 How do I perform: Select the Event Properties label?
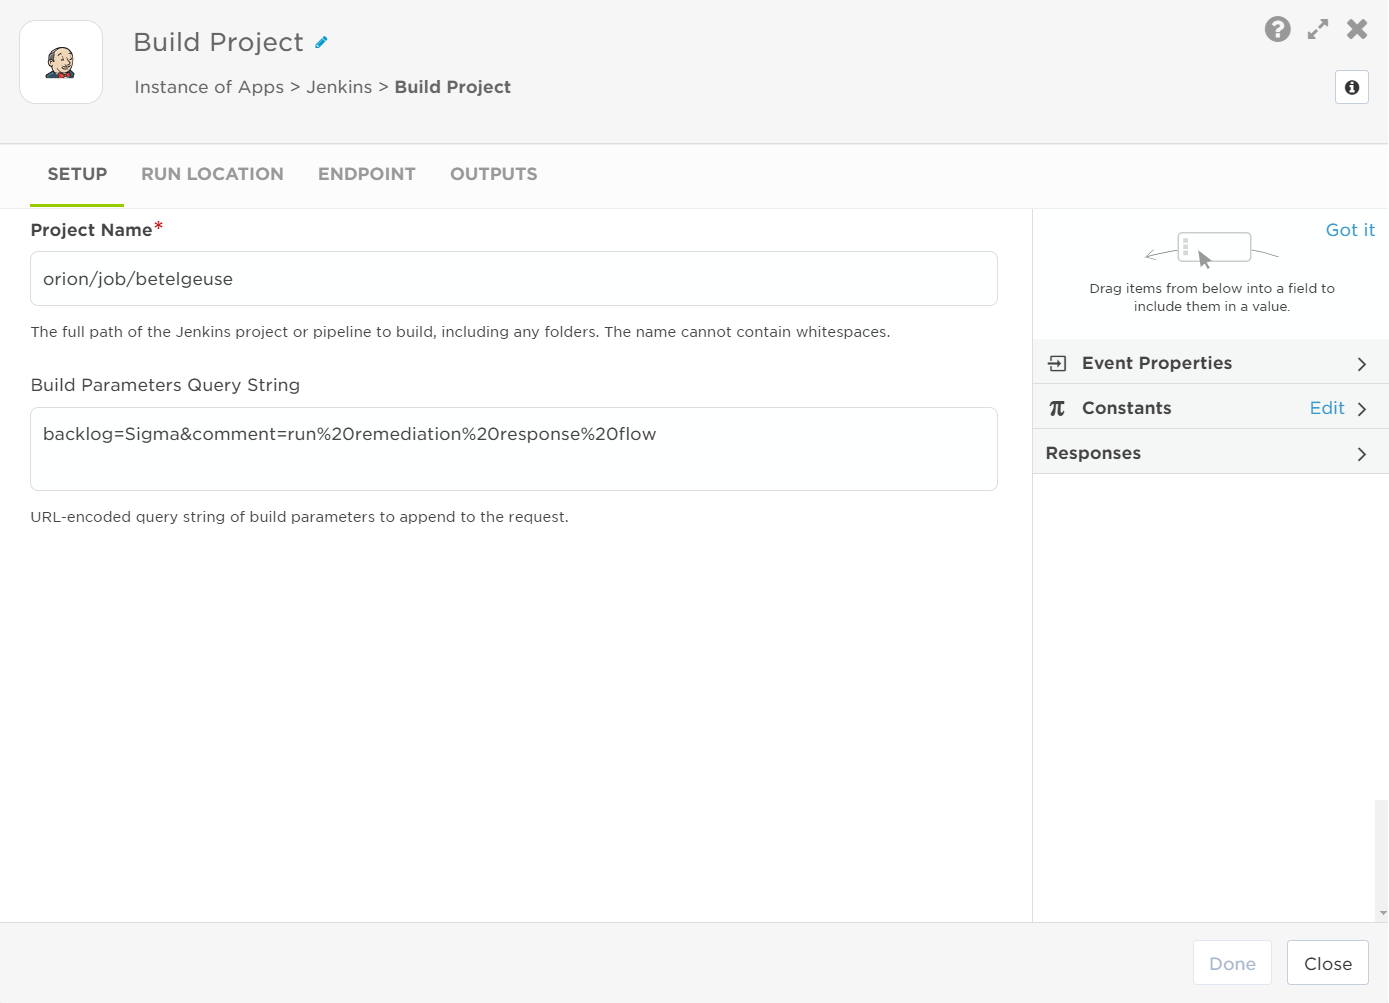click(x=1157, y=363)
